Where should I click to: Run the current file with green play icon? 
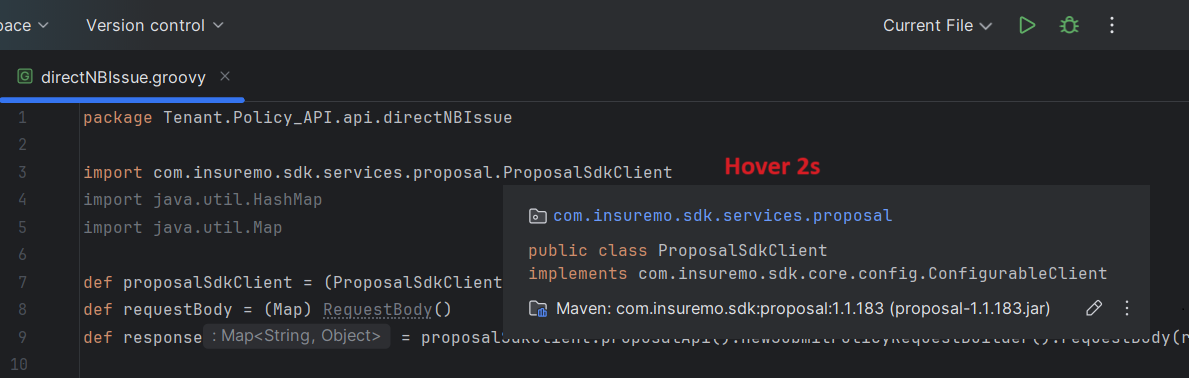tap(1027, 25)
